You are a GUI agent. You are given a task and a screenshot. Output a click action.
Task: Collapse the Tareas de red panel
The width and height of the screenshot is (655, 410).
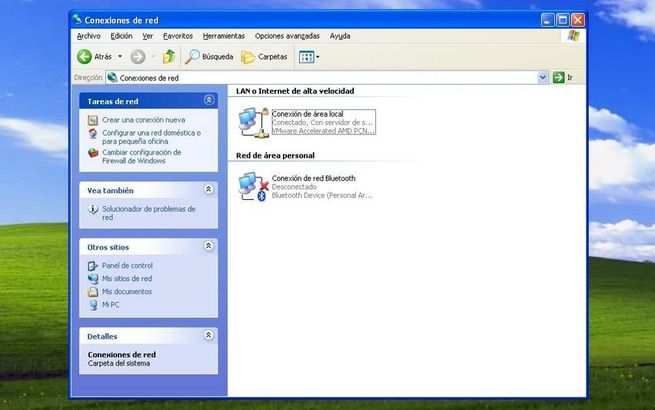[209, 100]
